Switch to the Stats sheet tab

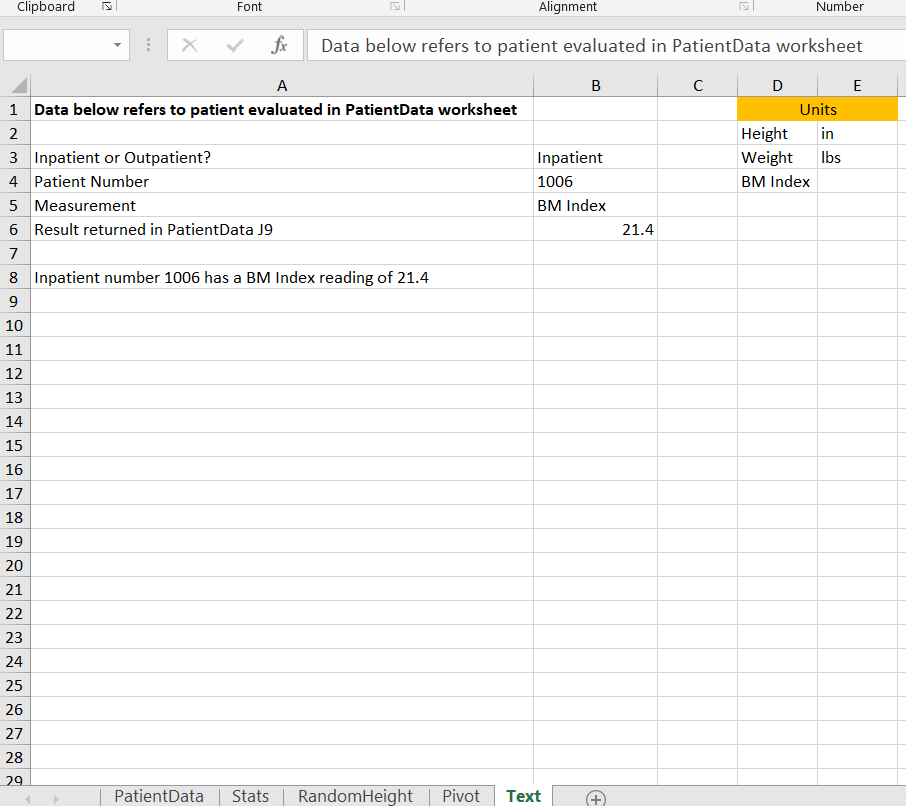click(x=250, y=796)
